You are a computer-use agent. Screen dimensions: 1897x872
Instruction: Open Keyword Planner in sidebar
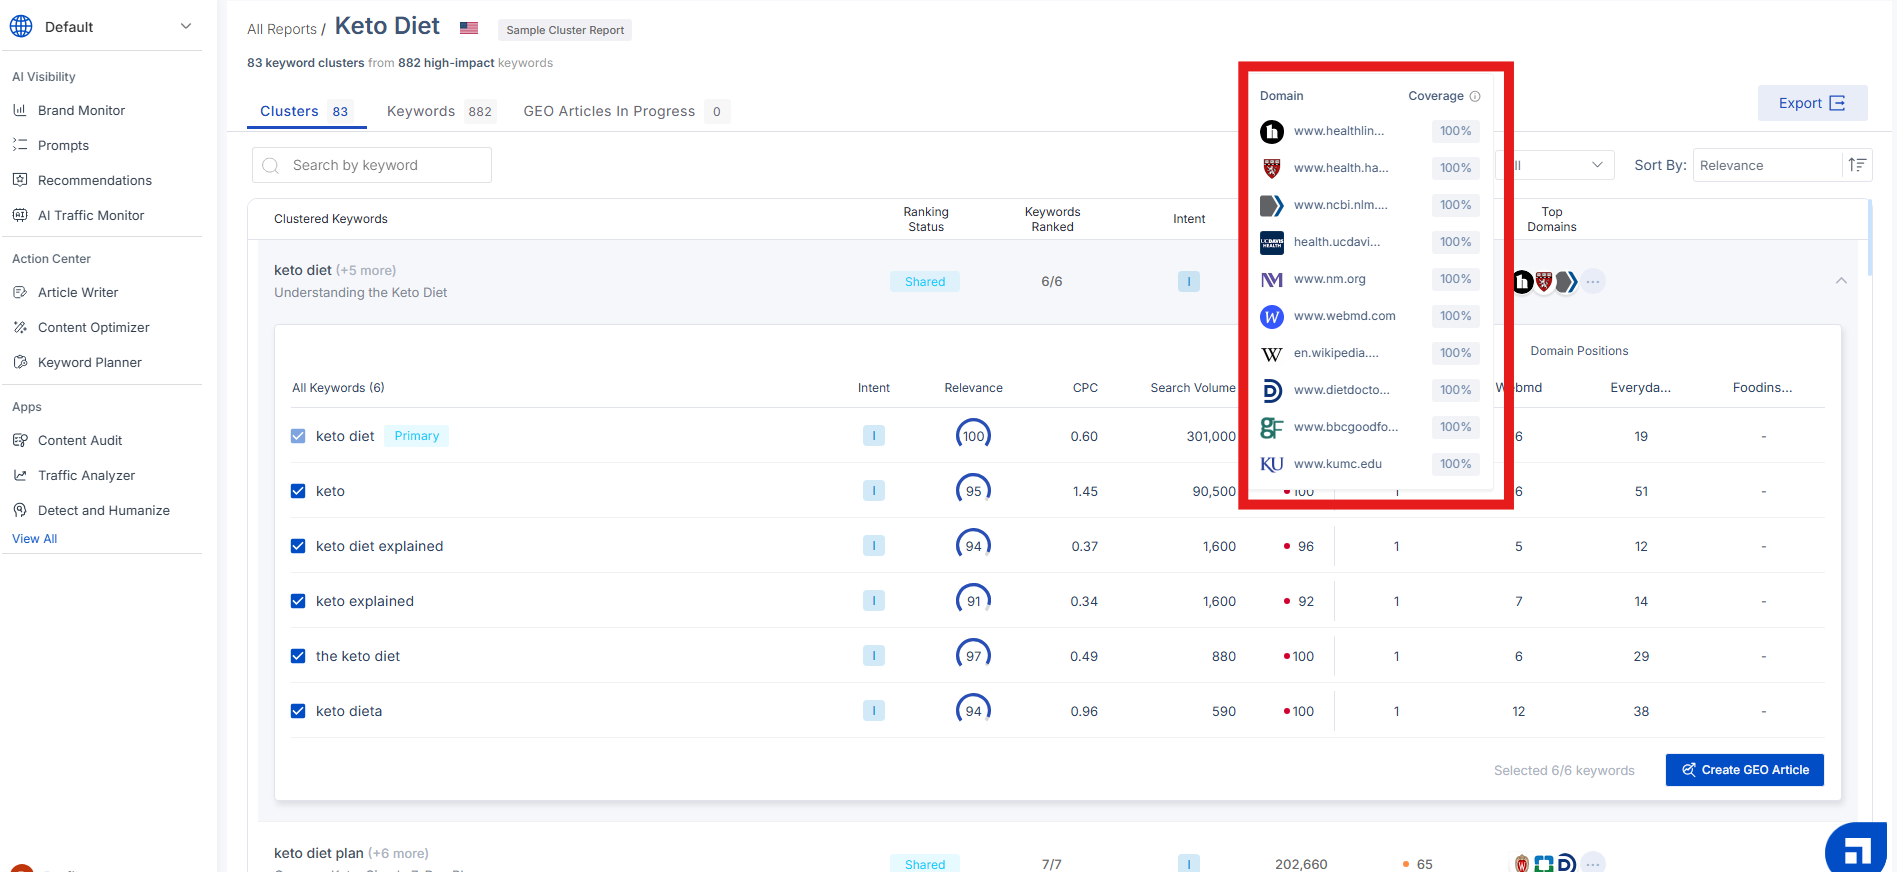point(89,362)
